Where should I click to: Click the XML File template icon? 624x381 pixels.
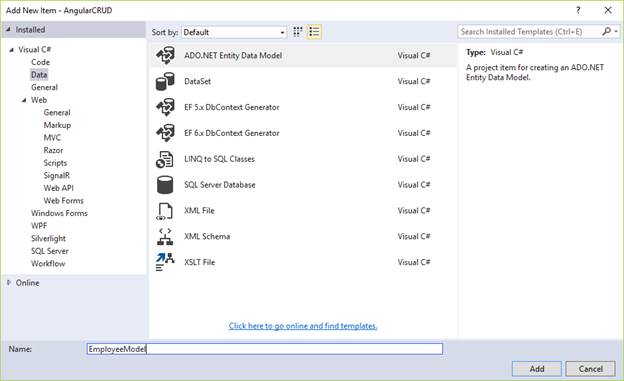tap(165, 211)
